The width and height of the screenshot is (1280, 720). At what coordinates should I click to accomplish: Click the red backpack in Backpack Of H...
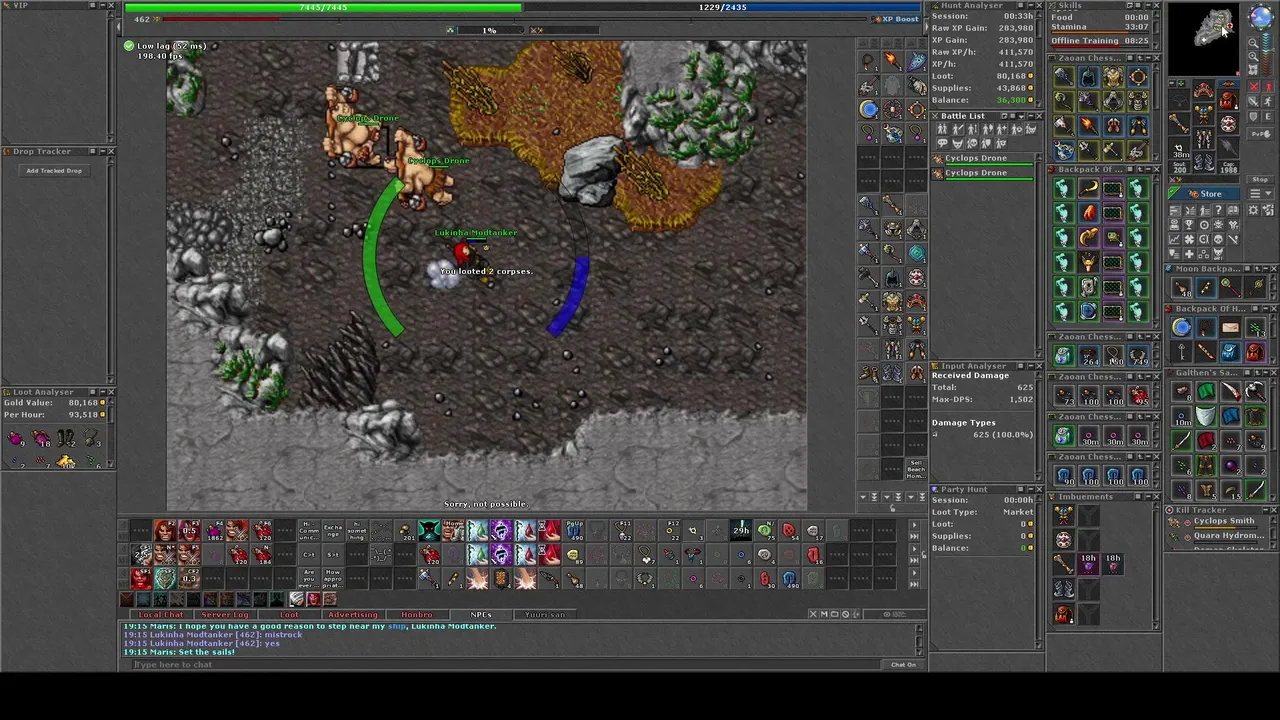click(1255, 351)
